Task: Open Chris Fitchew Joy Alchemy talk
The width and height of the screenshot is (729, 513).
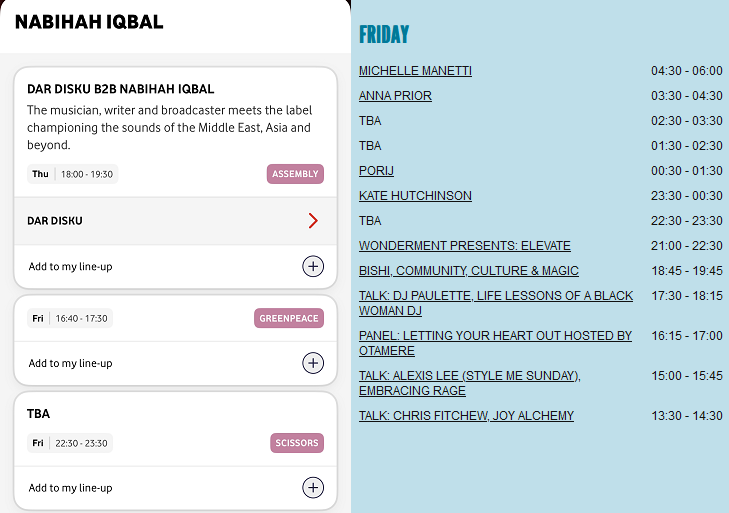Action: tap(466, 416)
